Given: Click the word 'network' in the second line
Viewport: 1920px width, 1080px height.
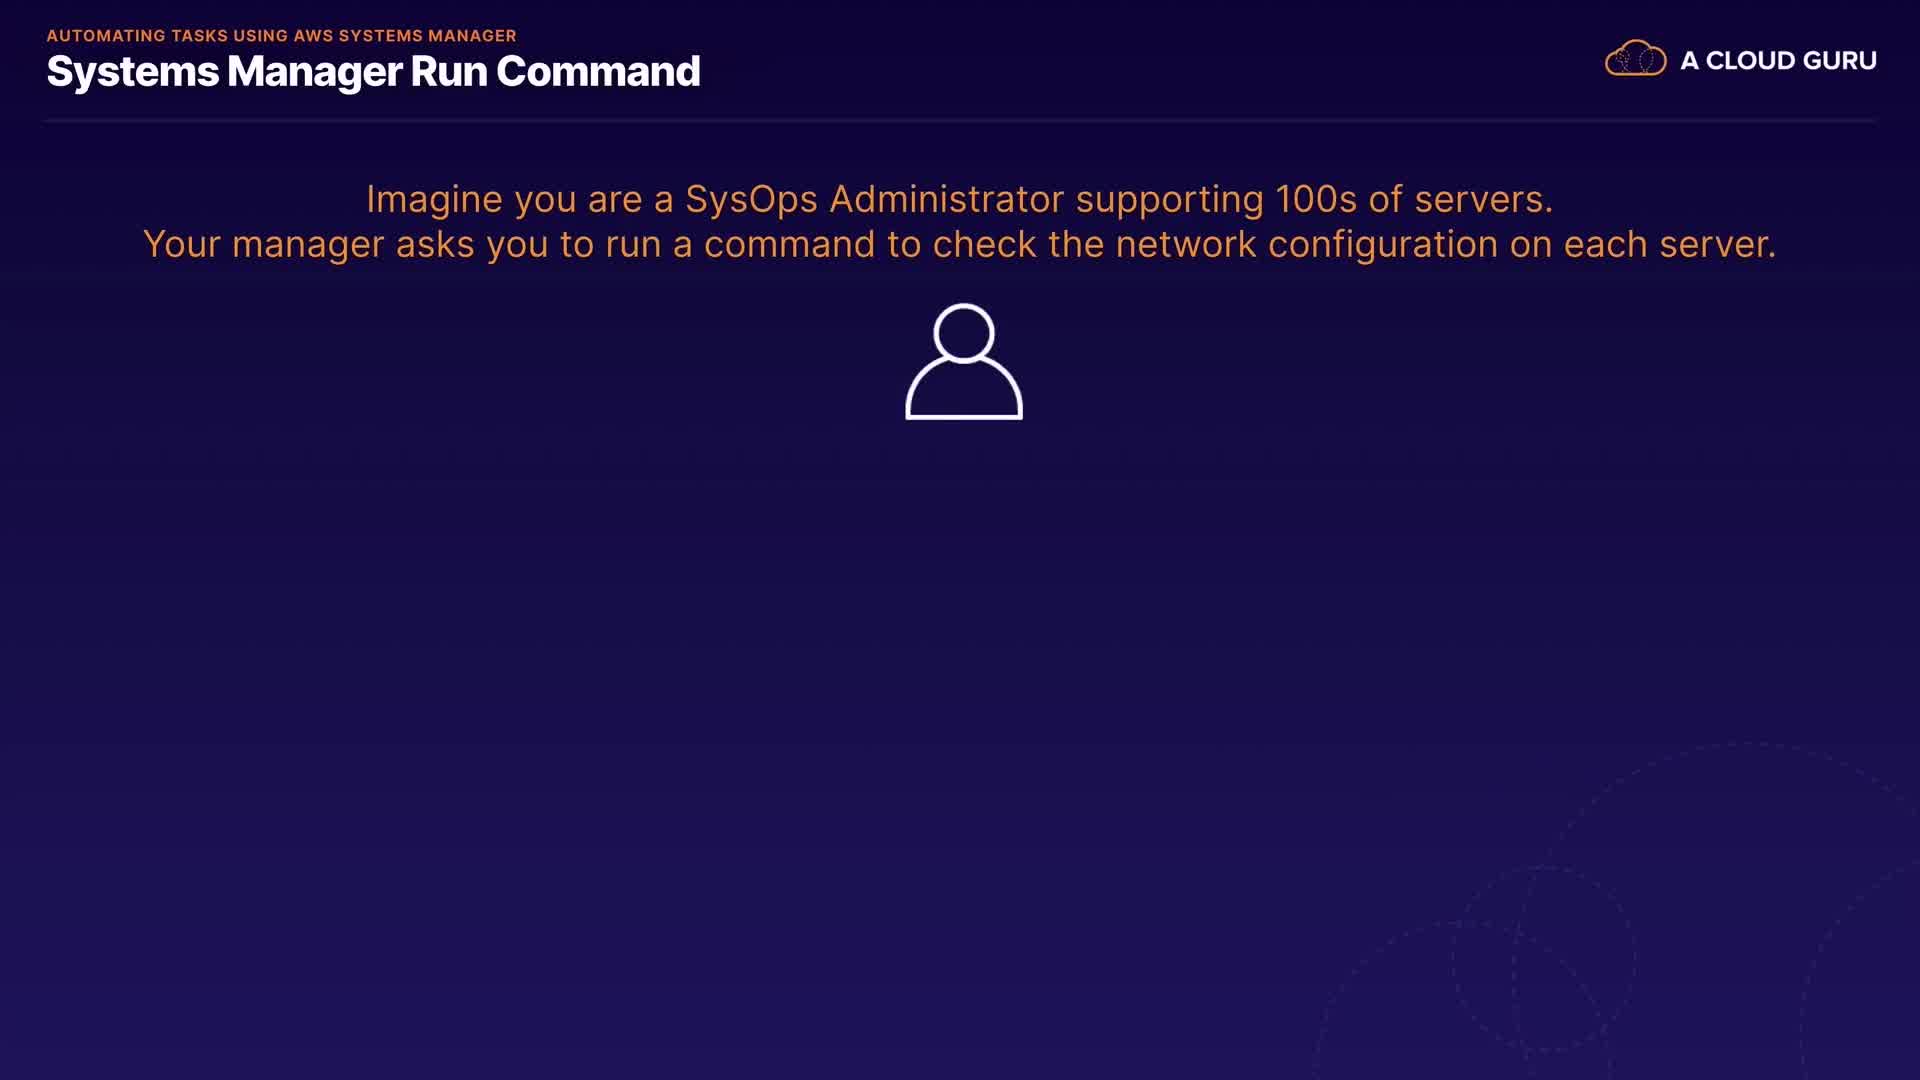Looking at the screenshot, I should point(1185,245).
